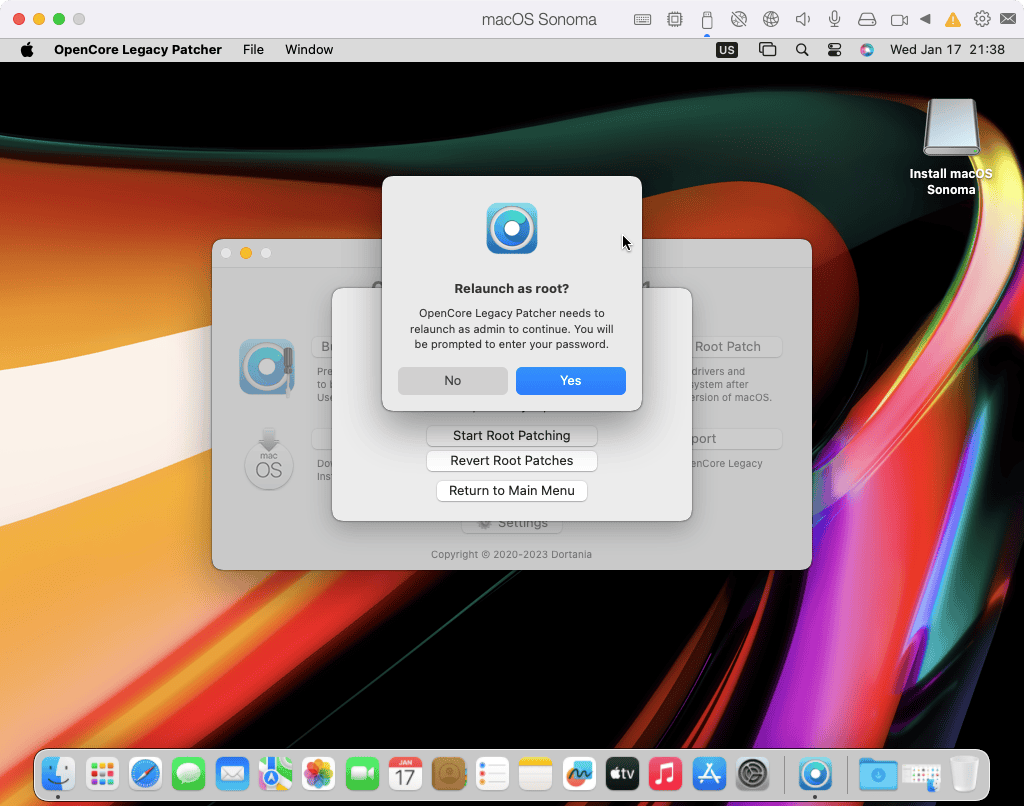Open System Settings from the Dock
Viewport: 1024px width, 806px height.
(752, 773)
